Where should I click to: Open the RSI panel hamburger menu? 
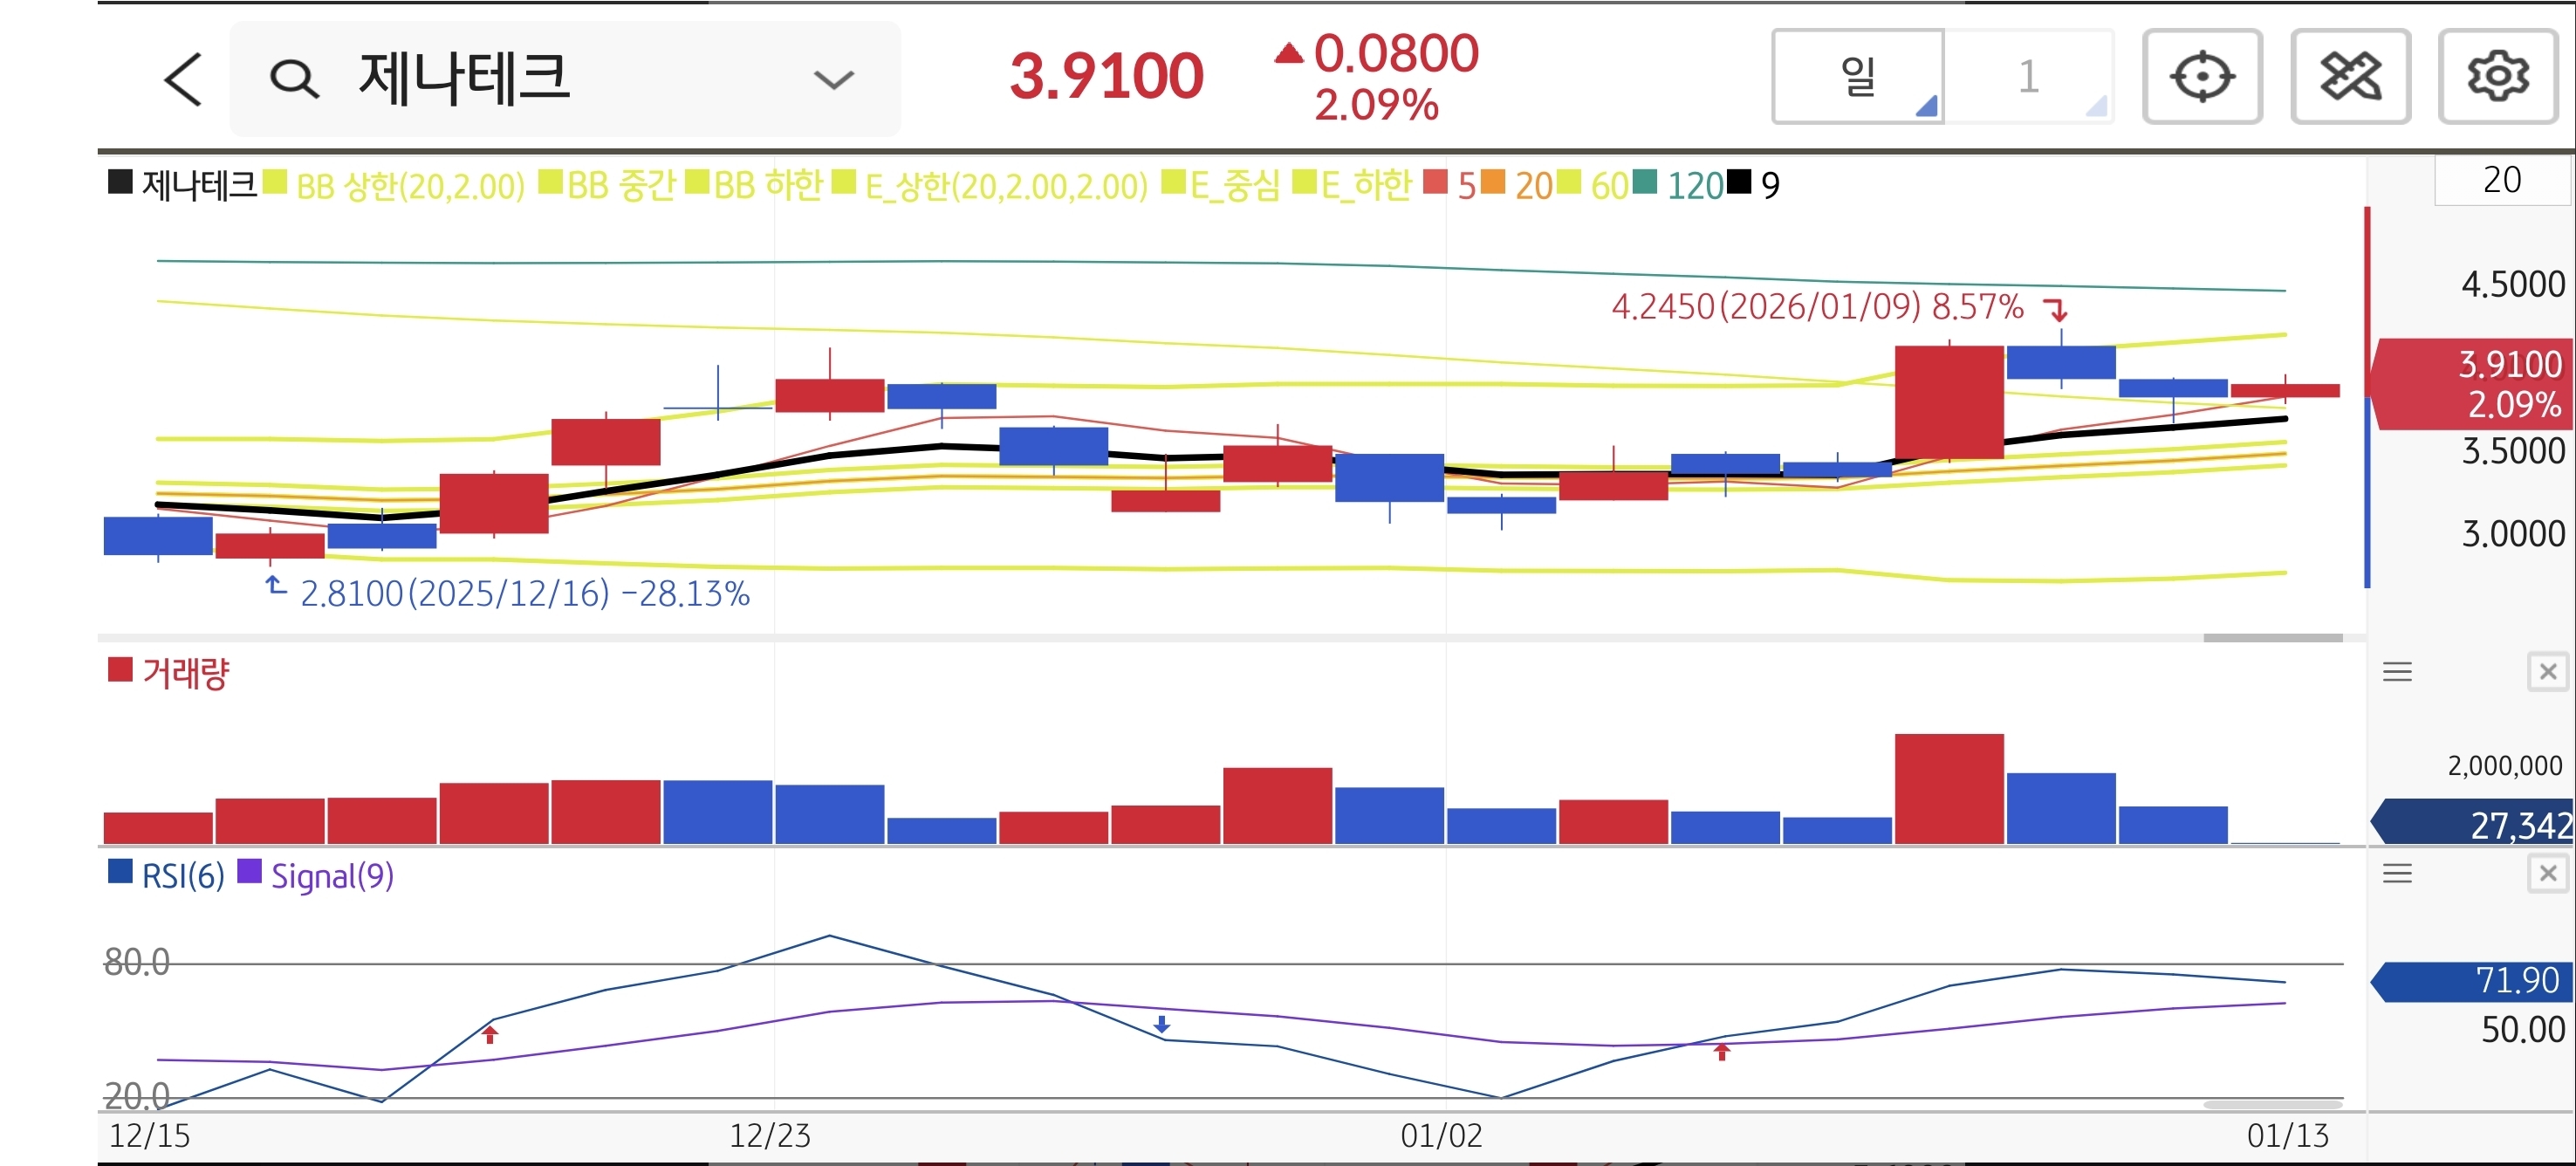click(2397, 874)
